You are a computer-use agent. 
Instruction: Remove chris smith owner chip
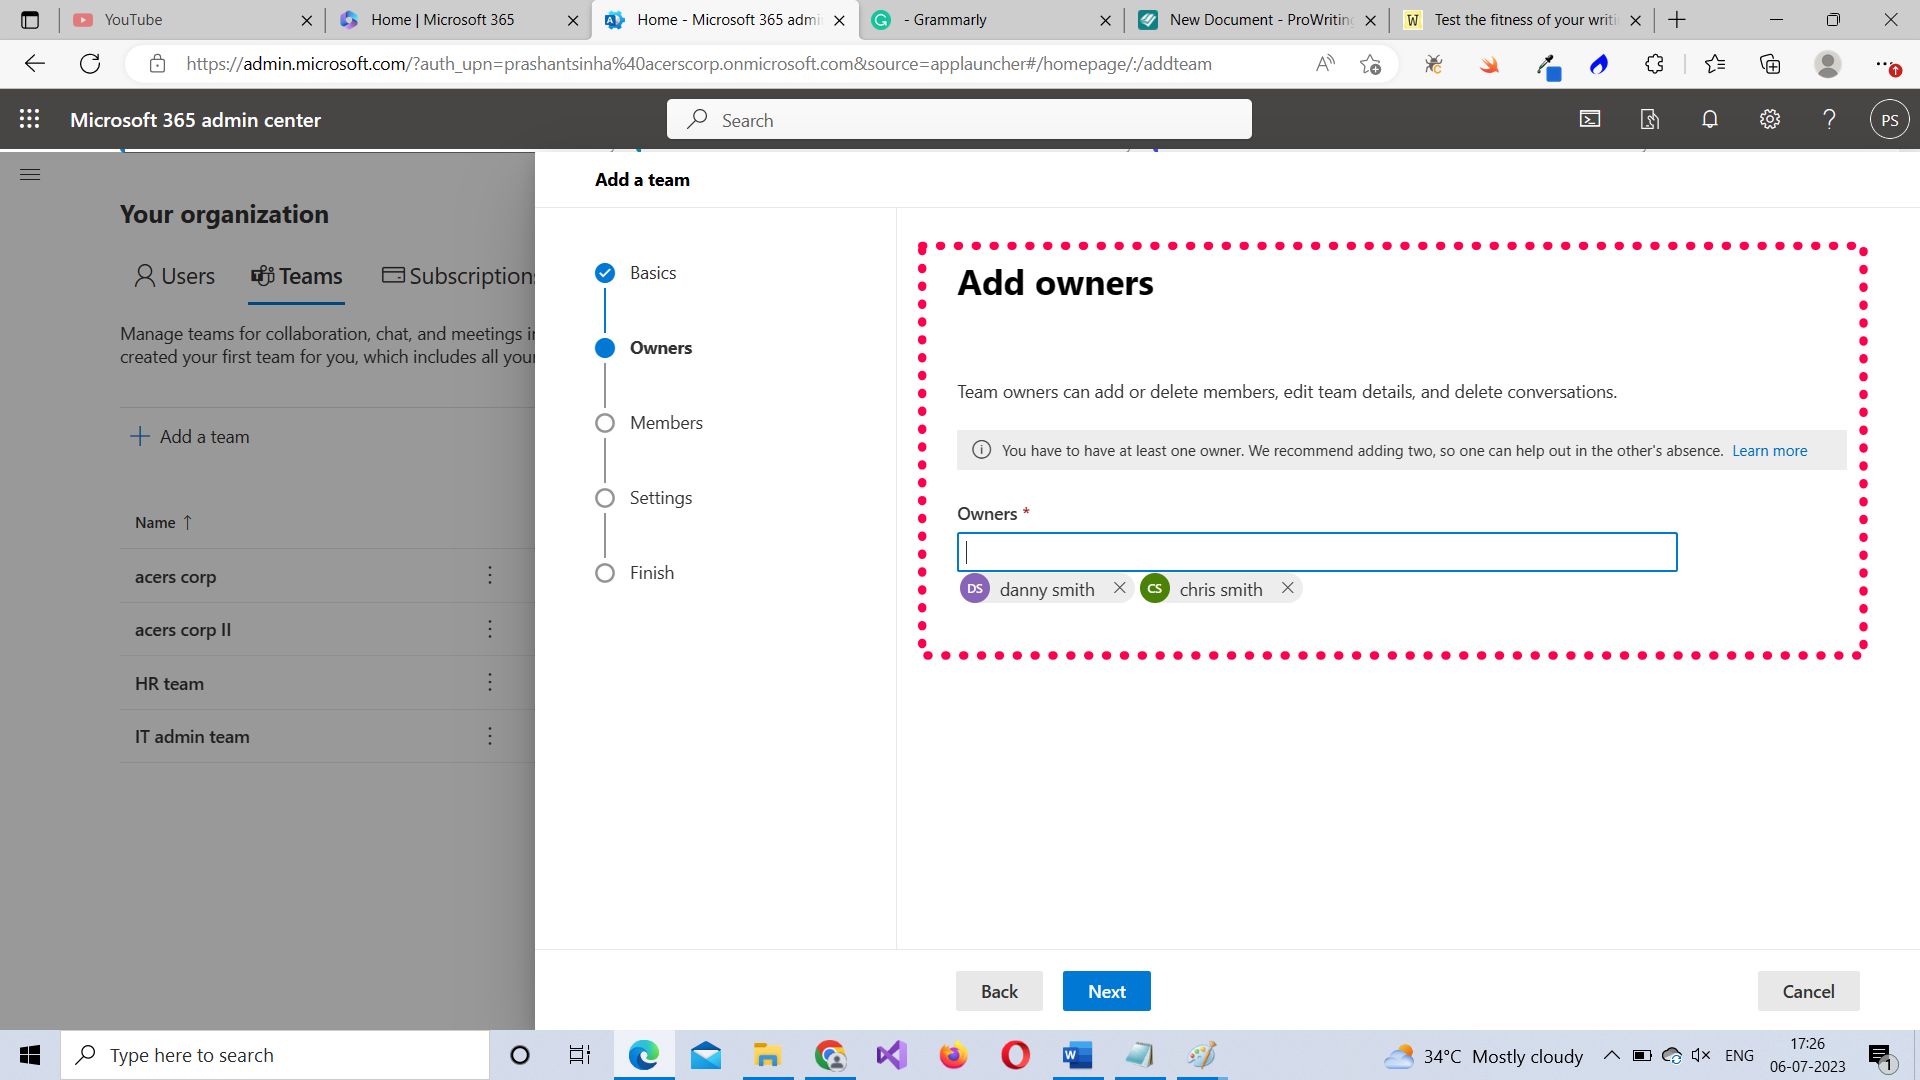1288,588
